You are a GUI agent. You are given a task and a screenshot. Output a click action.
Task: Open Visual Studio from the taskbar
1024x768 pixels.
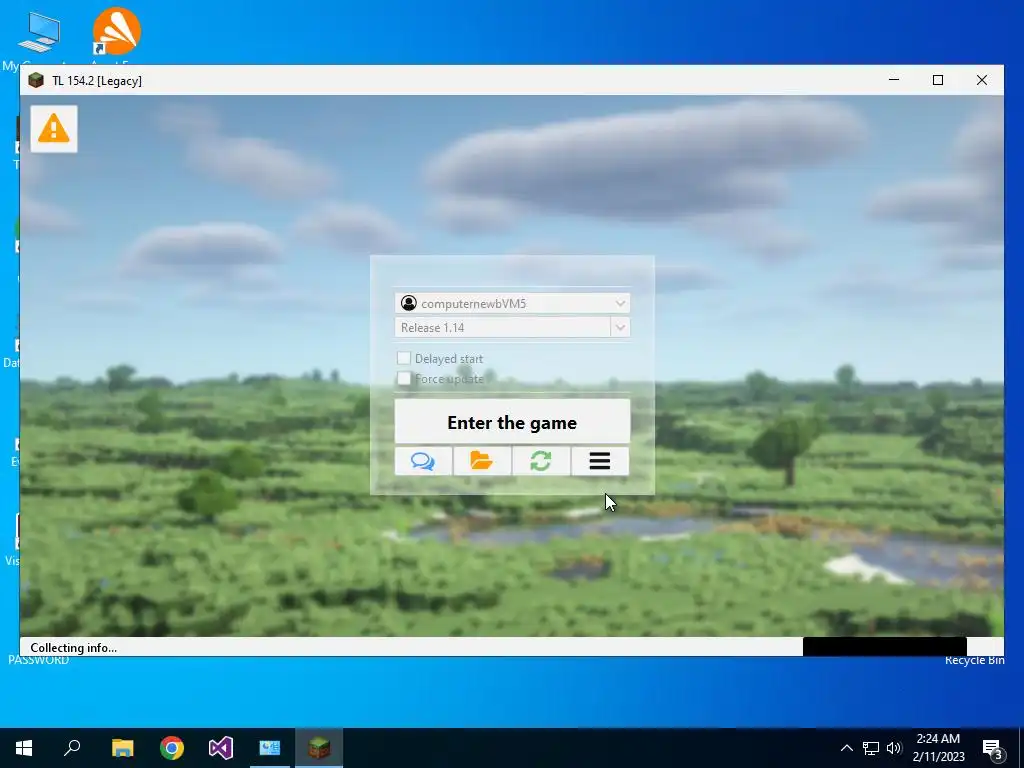click(221, 748)
